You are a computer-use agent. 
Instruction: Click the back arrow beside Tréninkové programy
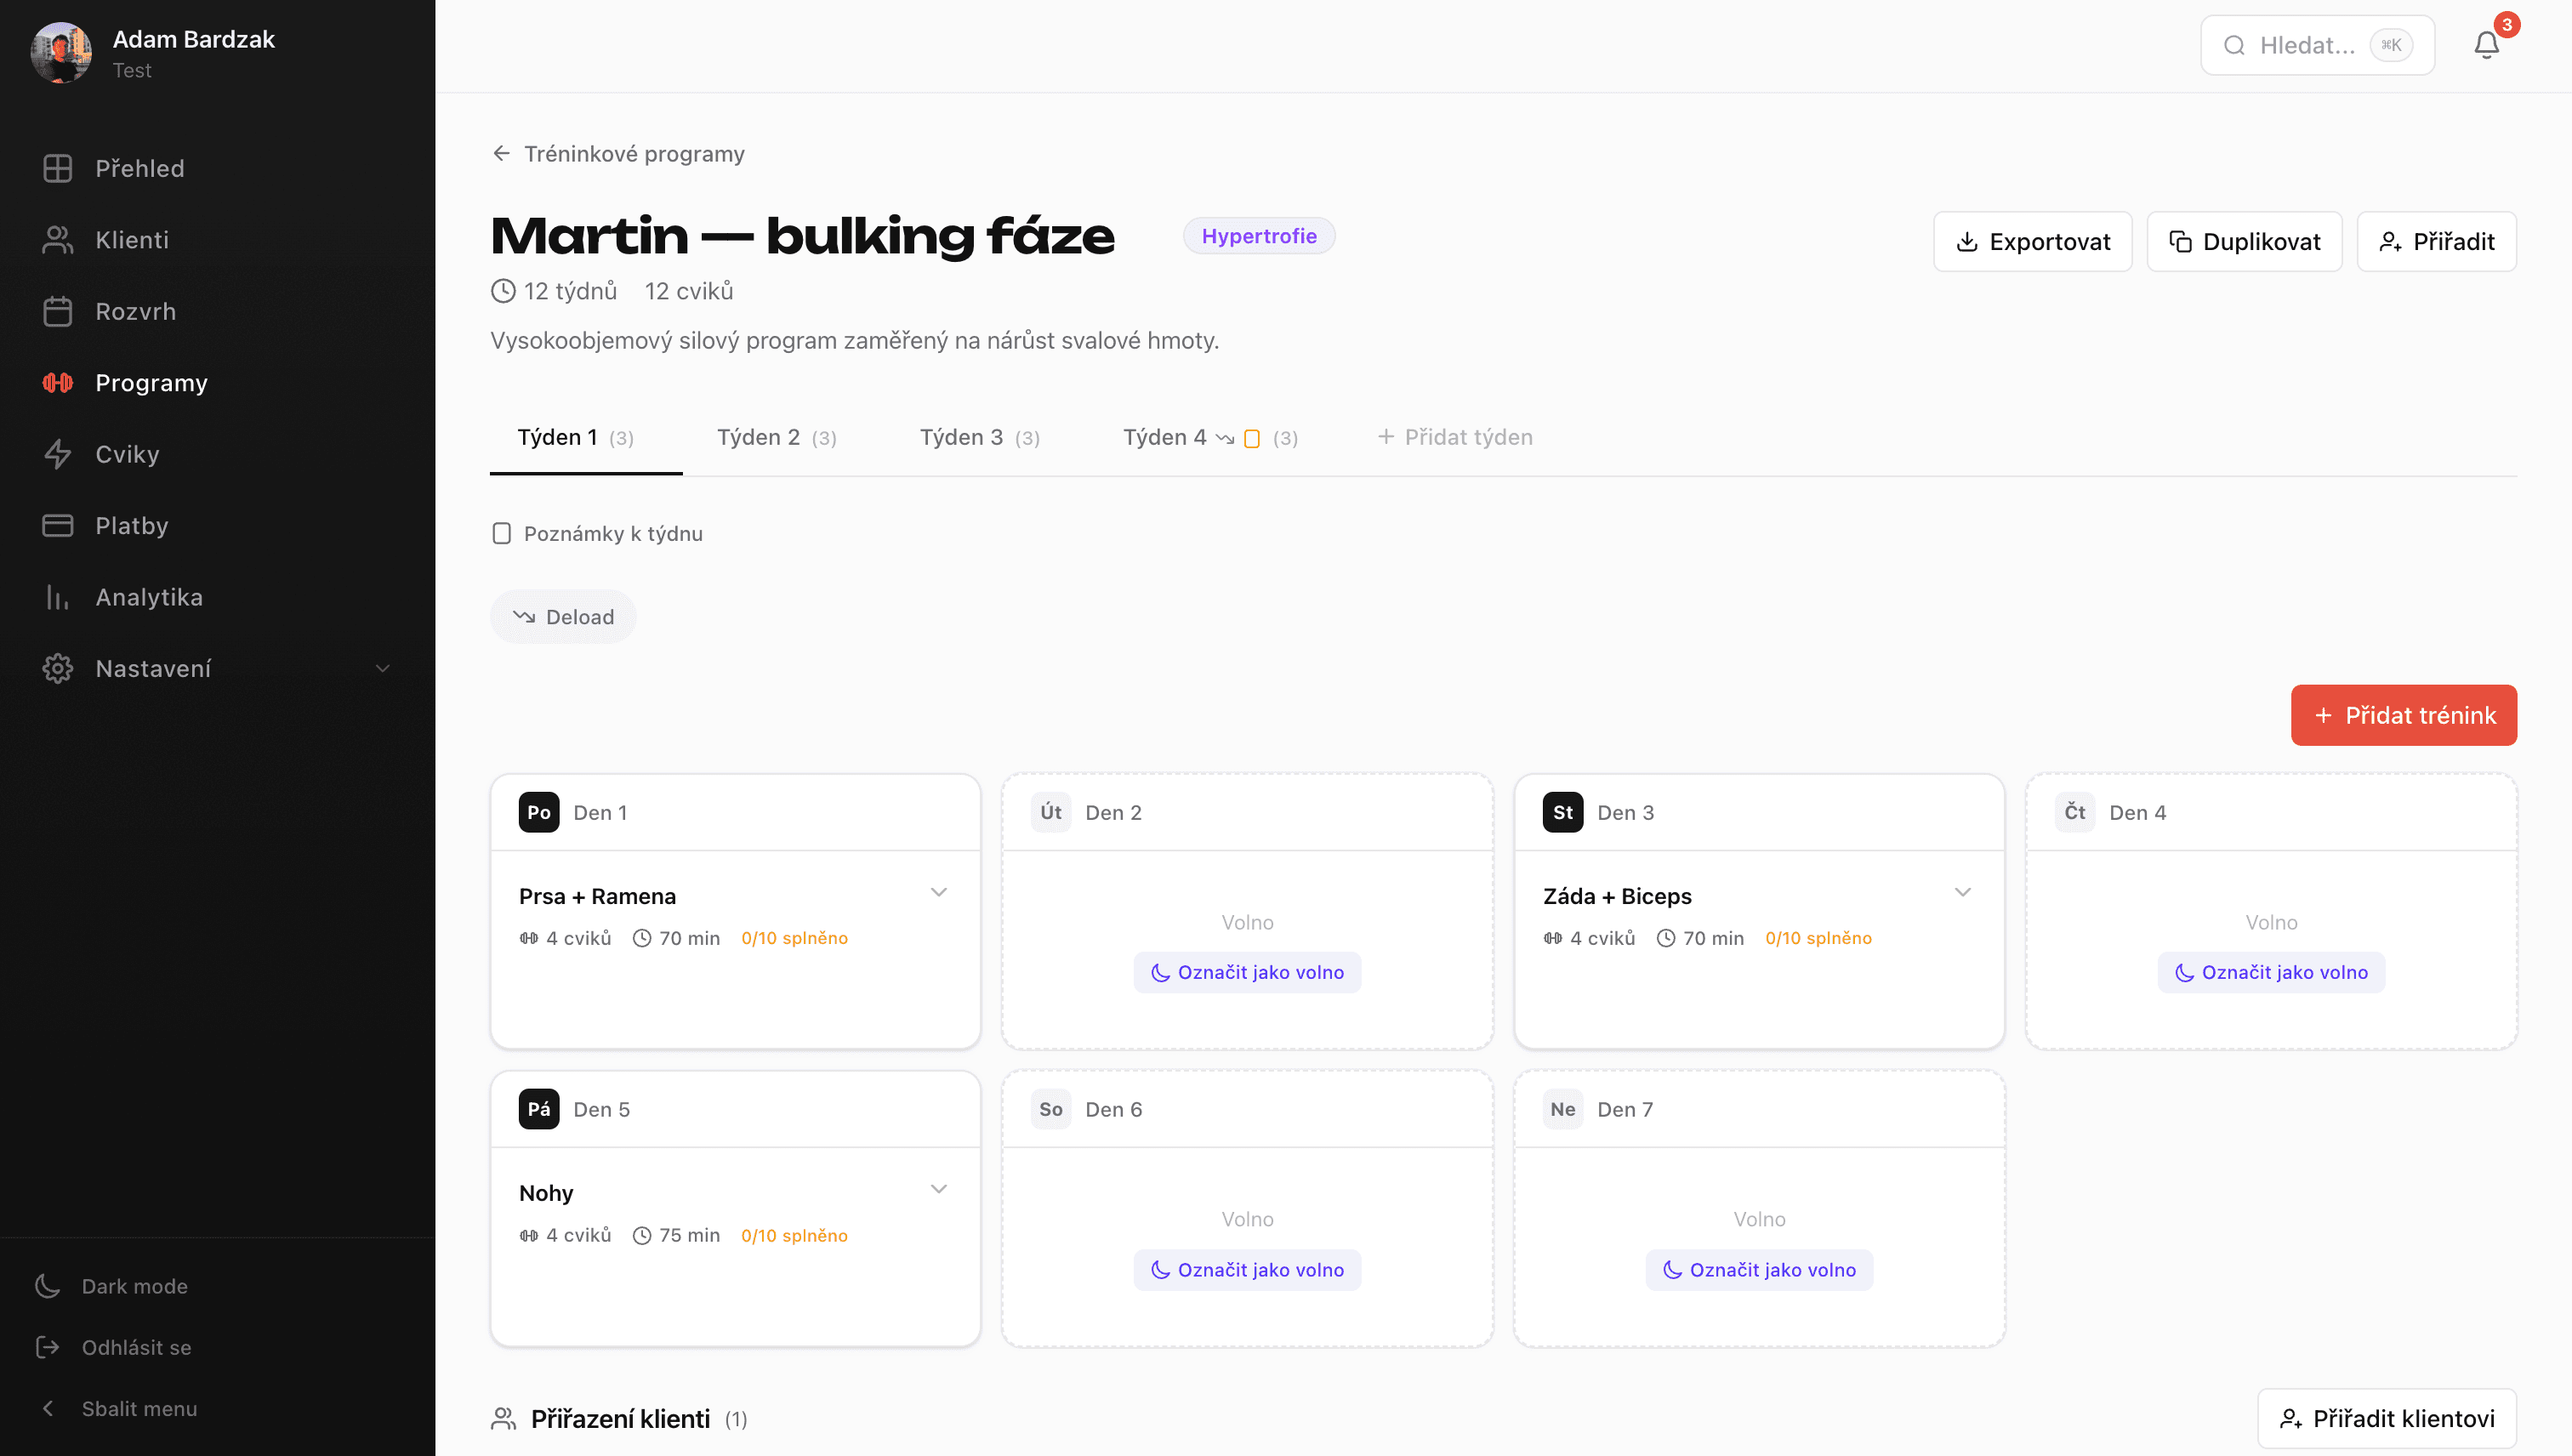[x=502, y=153]
